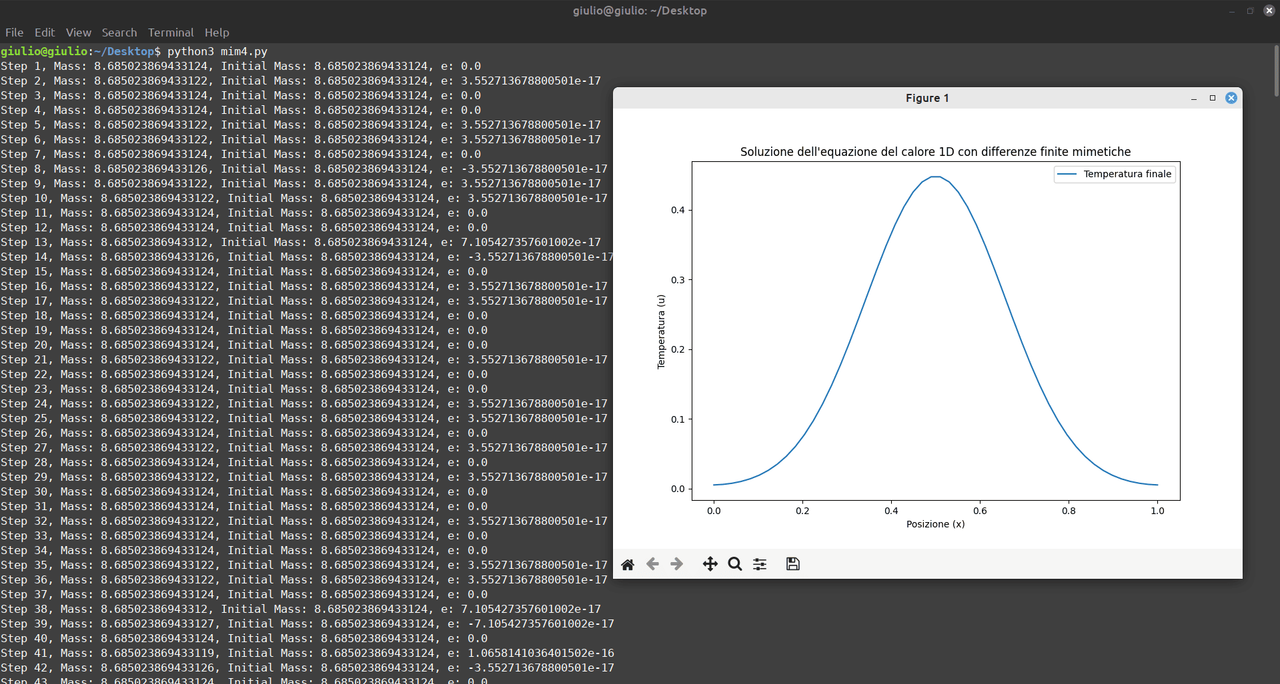Image resolution: width=1280 pixels, height=684 pixels.
Task: Click the 0.4 y-axis tick label
Action: coord(676,210)
